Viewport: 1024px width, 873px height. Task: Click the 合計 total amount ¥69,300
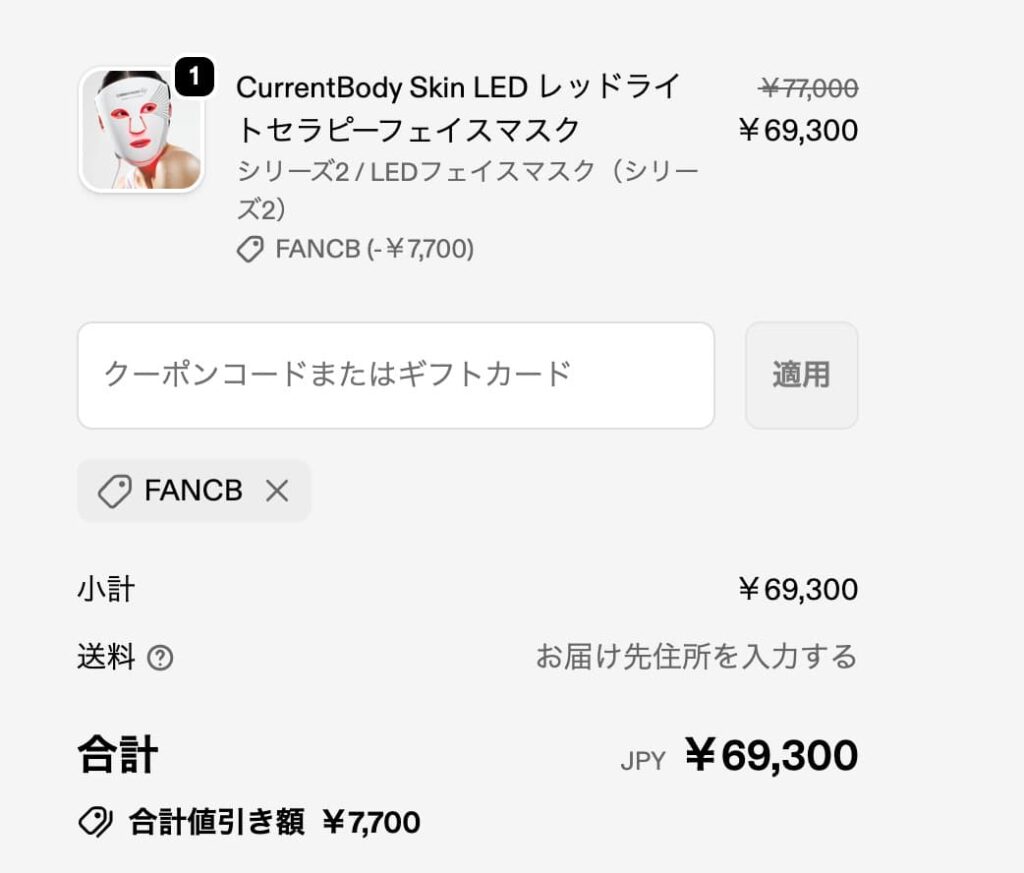point(773,757)
